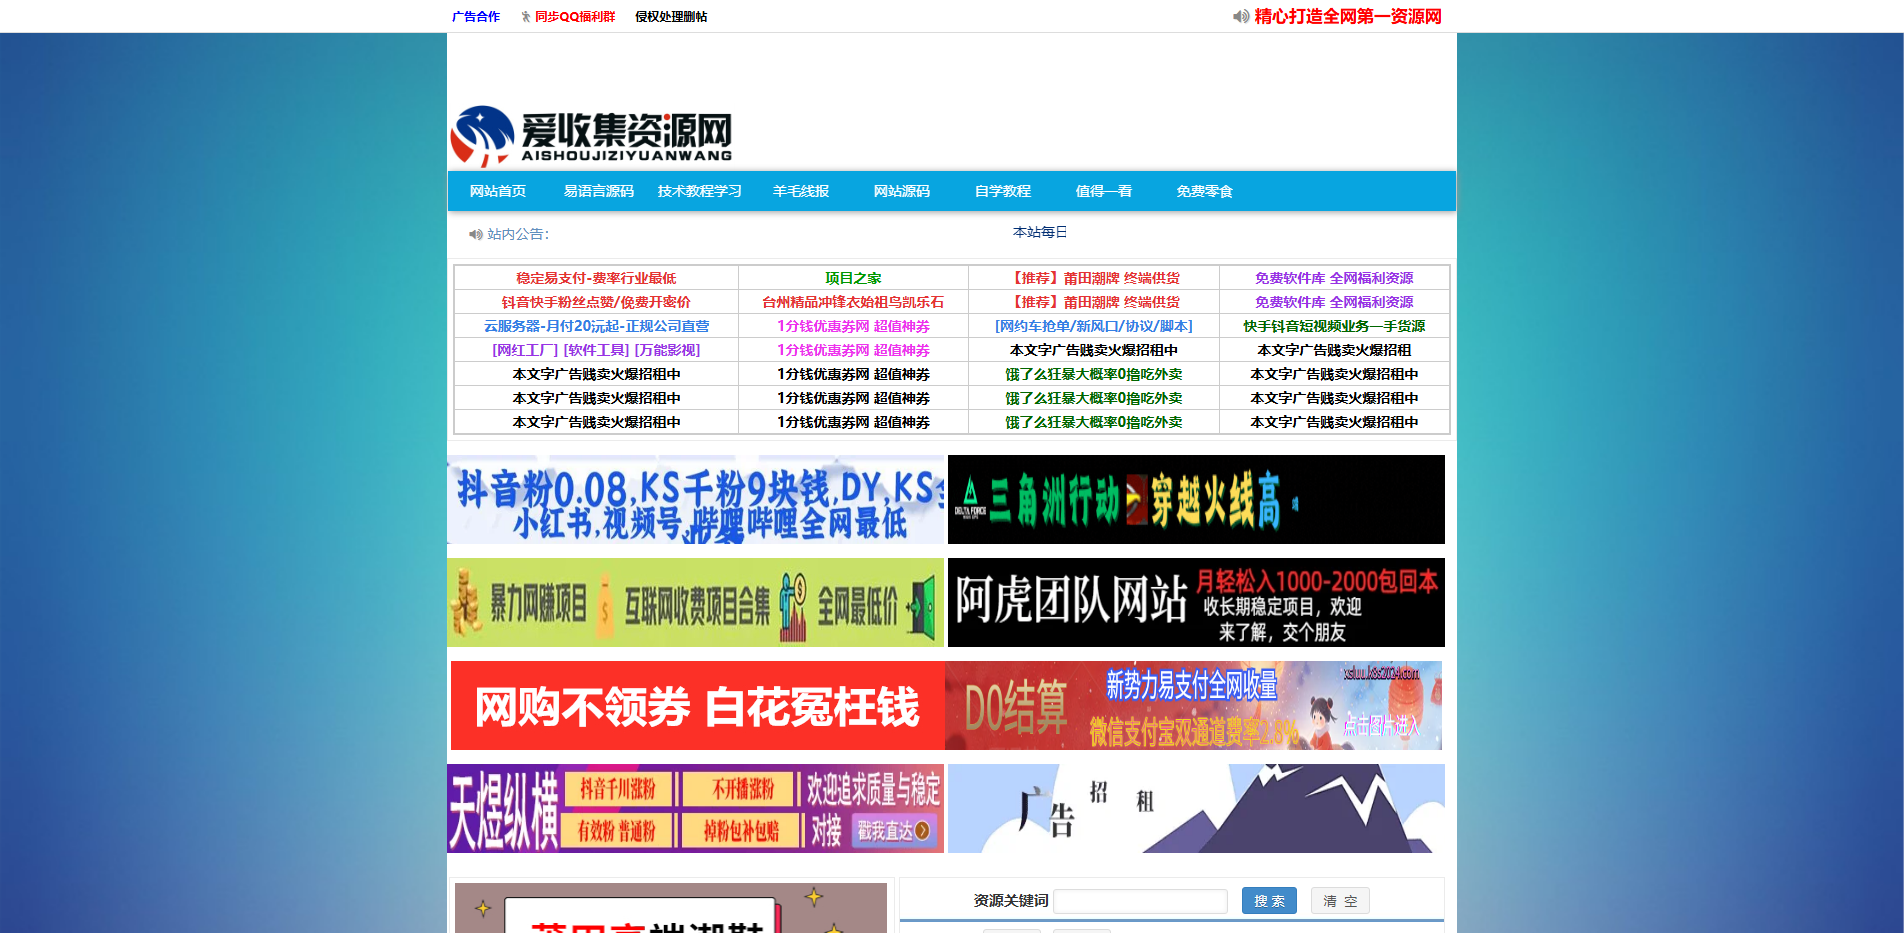This screenshot has width=1904, height=933.
Task: Open the 值得一看 navigation item
Action: coord(1103,191)
